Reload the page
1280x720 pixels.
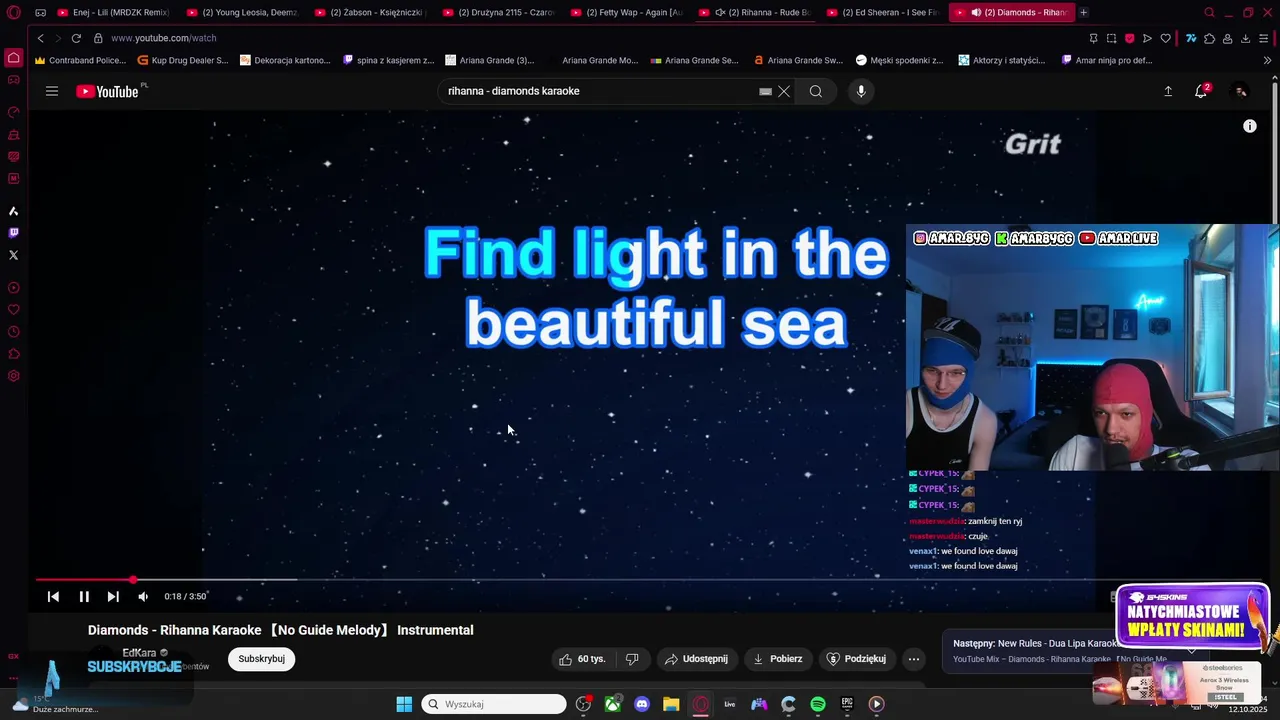[x=76, y=38]
